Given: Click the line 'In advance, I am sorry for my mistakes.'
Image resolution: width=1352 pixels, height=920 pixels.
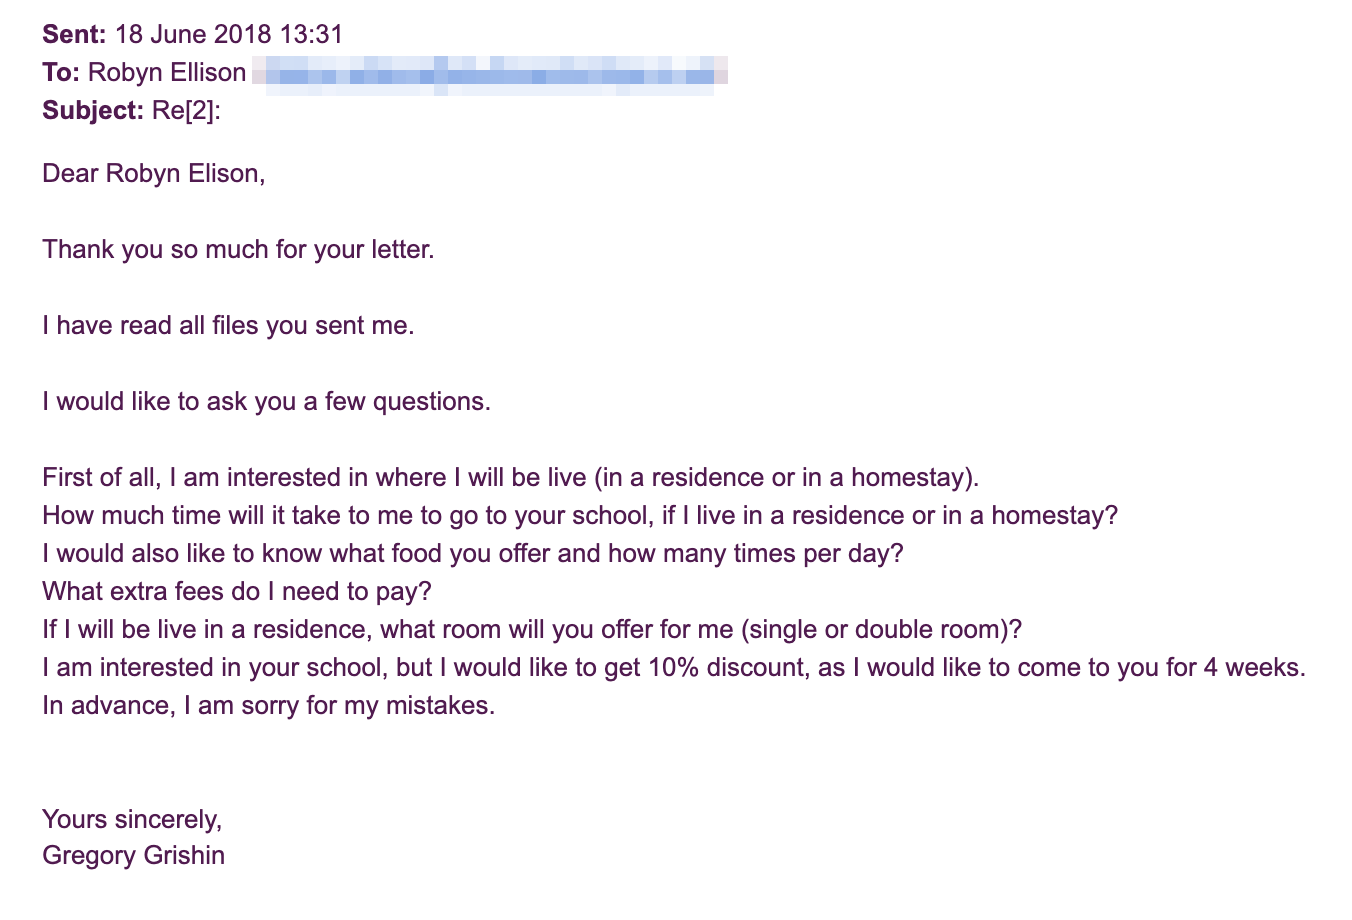Looking at the screenshot, I should click(268, 705).
